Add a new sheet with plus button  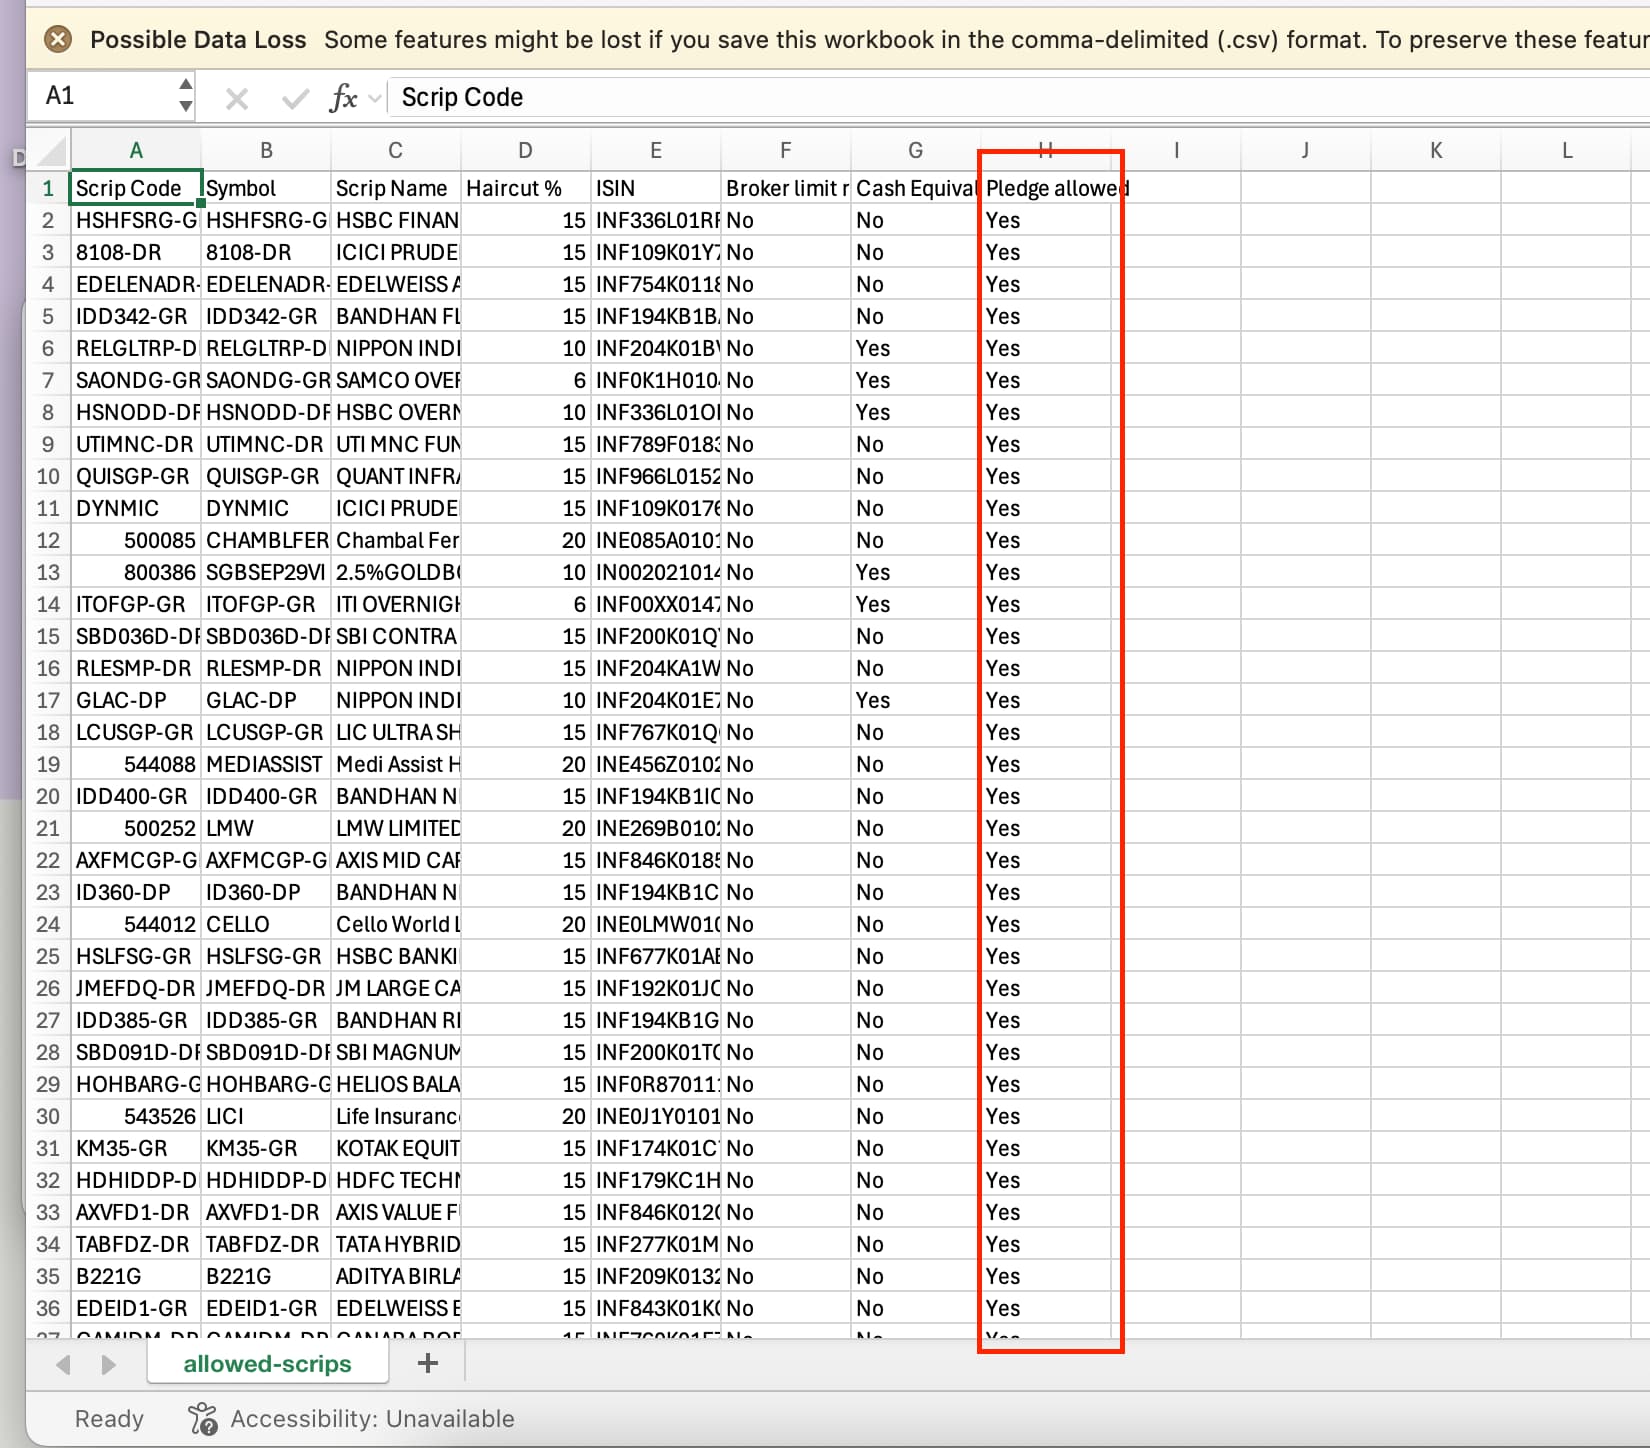coord(428,1363)
